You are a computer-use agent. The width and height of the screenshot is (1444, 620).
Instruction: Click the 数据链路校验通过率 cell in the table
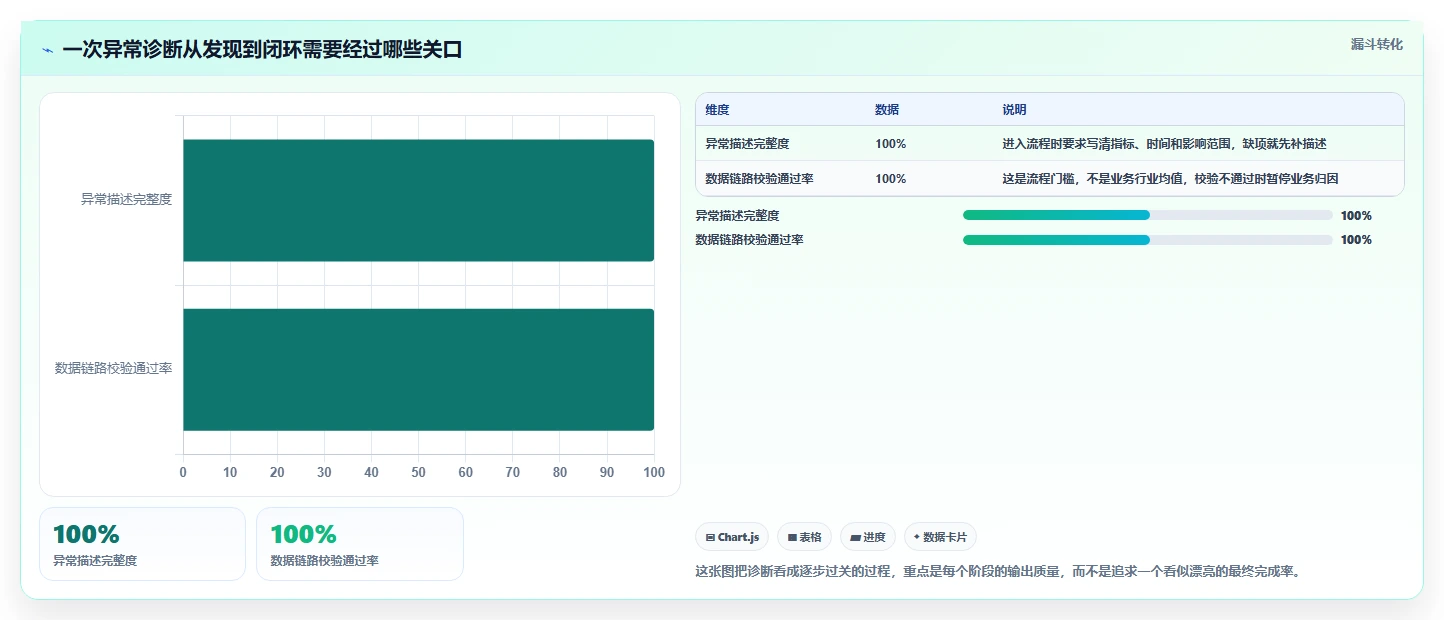759,179
